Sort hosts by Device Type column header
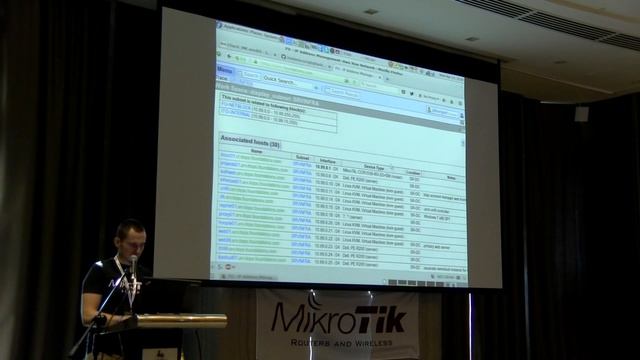Image resolution: width=640 pixels, height=360 pixels. pyautogui.click(x=374, y=167)
